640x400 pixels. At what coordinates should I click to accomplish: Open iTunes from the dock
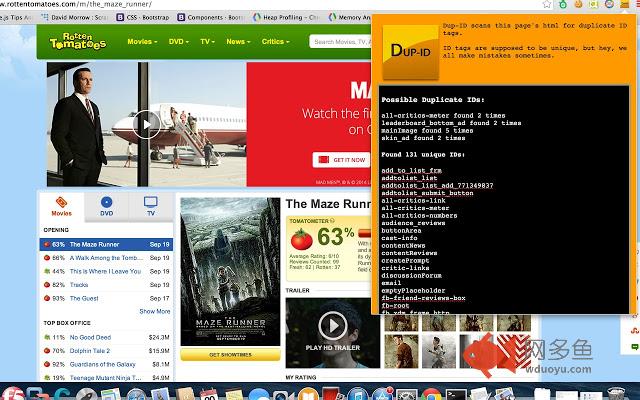[x=358, y=395]
